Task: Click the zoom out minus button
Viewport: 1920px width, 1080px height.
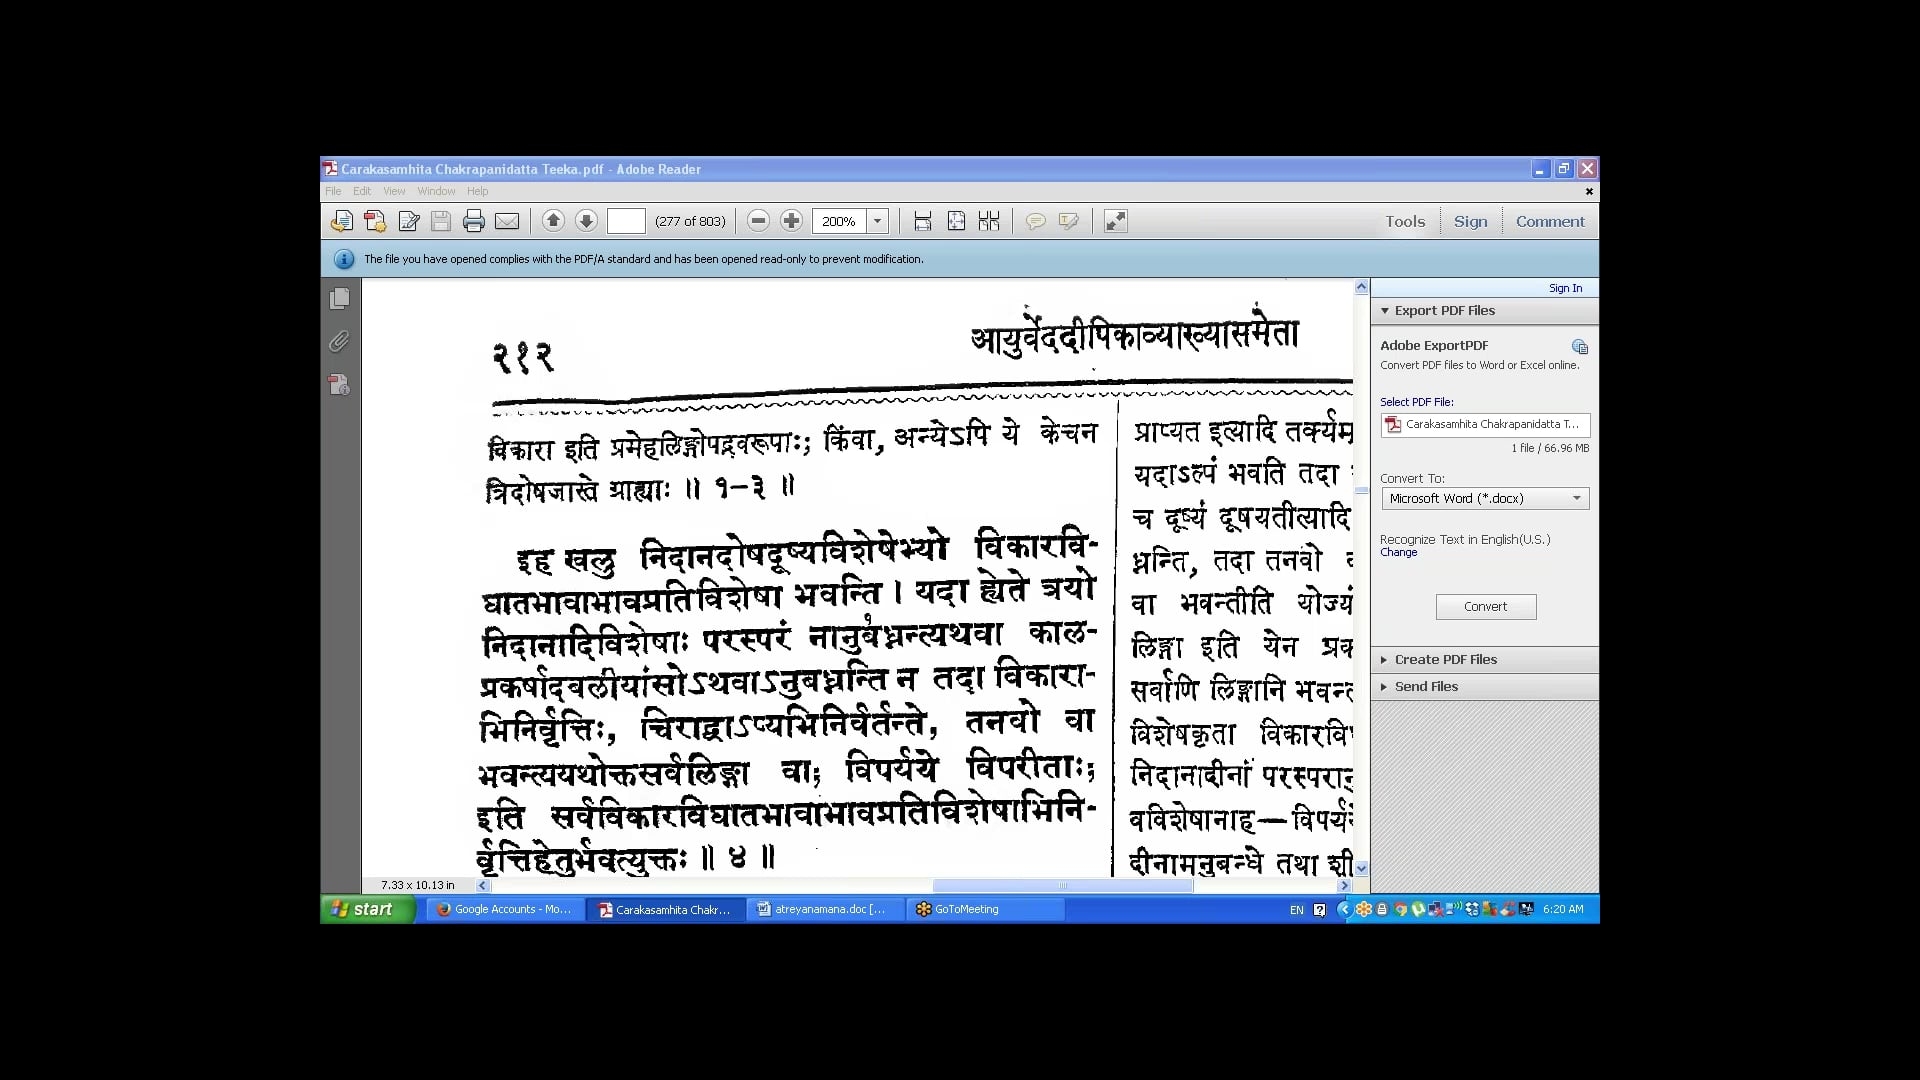Action: 758,221
